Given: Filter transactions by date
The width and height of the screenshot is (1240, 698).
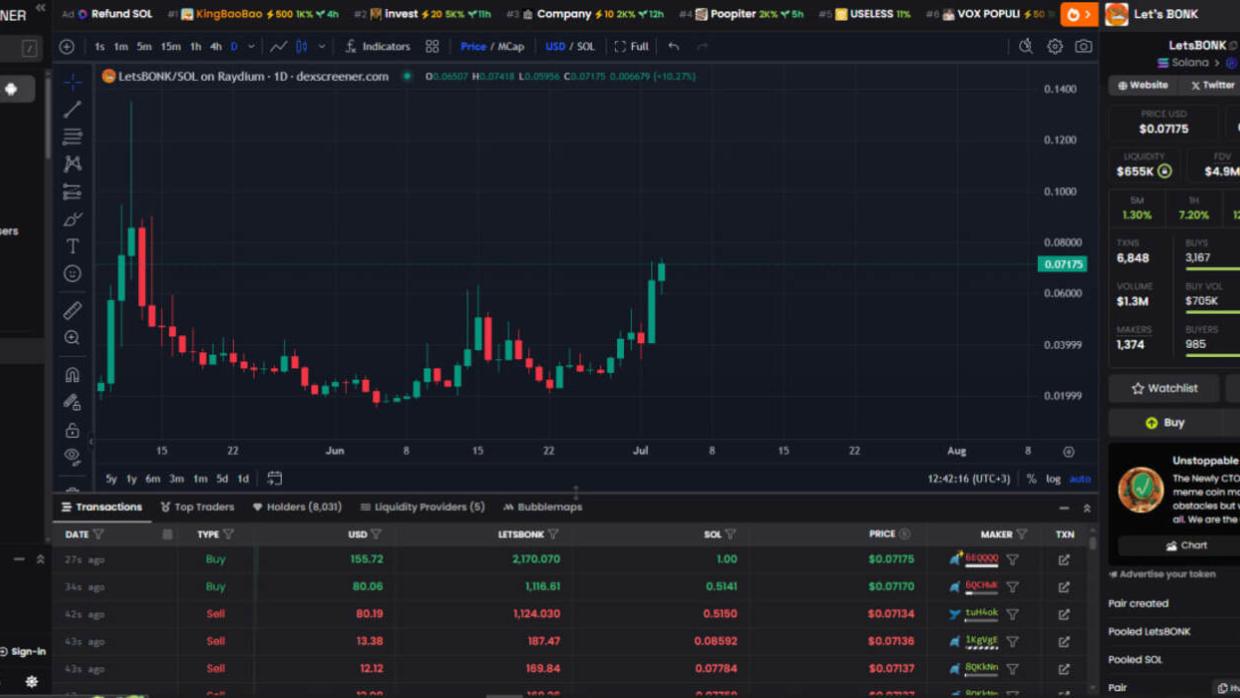Looking at the screenshot, I should coord(98,535).
